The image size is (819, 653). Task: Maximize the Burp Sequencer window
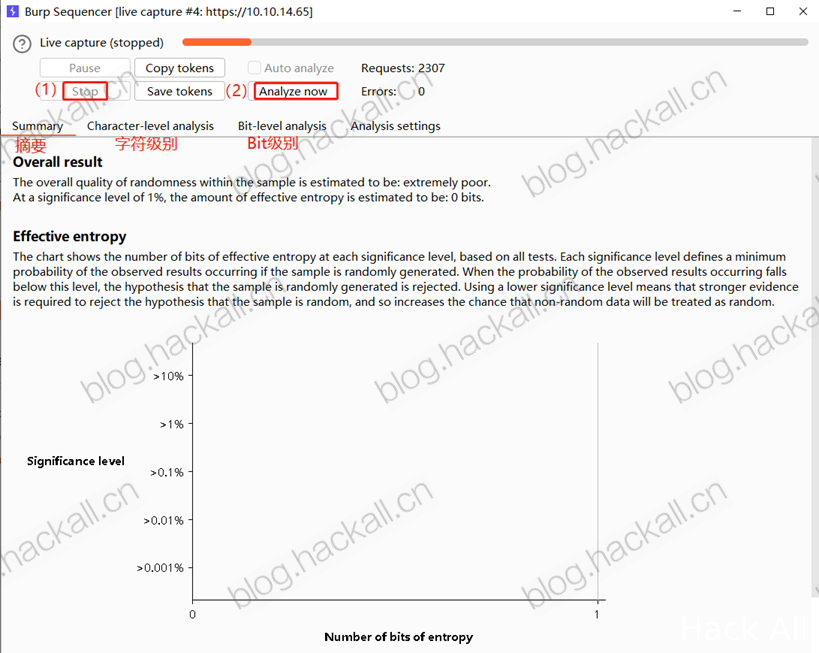coord(770,11)
